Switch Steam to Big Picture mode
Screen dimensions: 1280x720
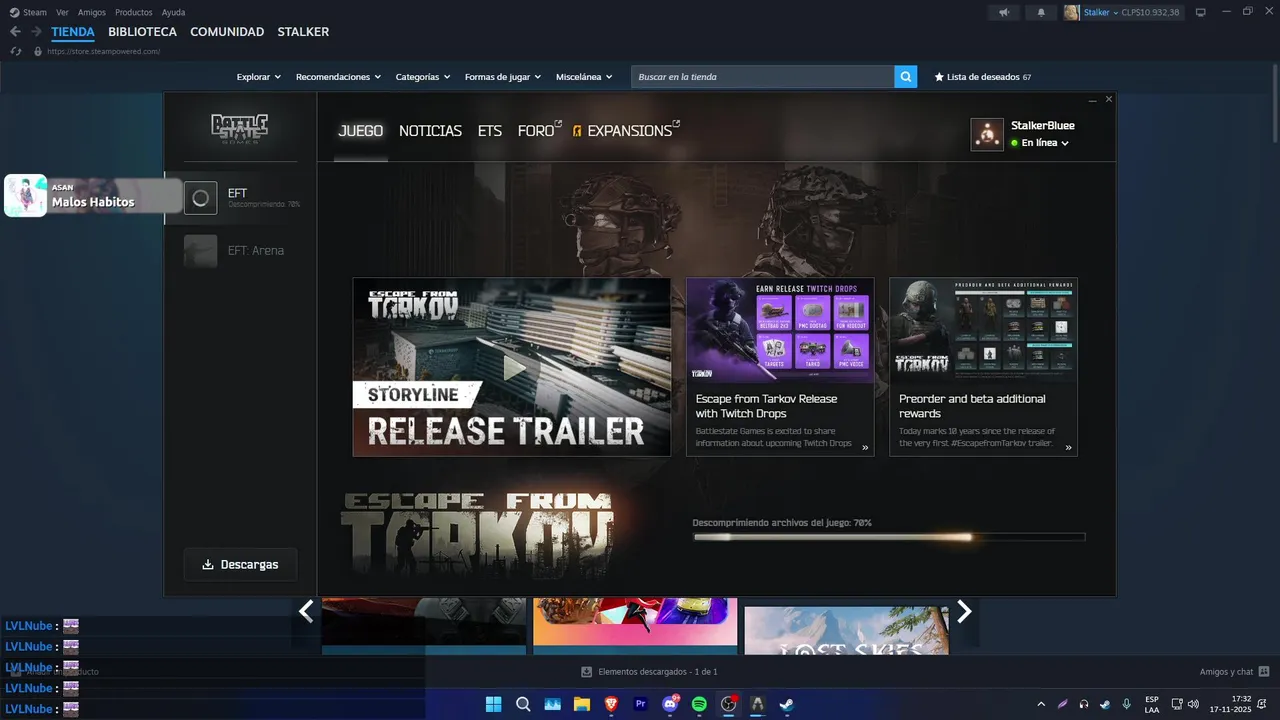coord(1201,12)
